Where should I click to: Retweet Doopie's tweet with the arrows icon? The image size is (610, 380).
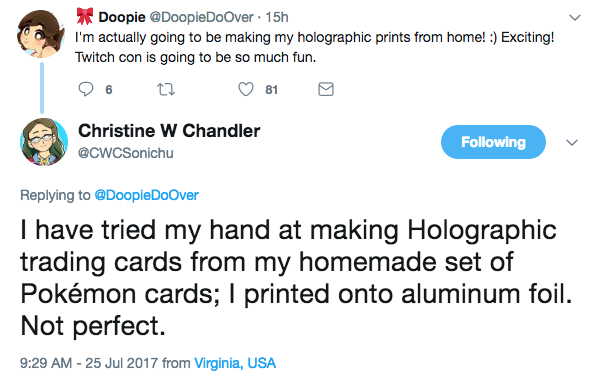[166, 90]
